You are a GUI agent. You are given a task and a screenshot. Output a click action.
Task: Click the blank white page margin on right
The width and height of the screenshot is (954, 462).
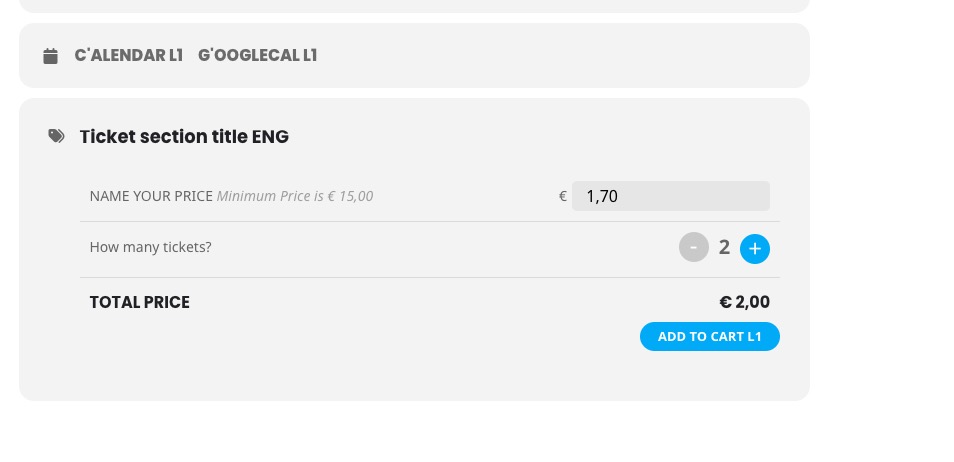[x=882, y=231]
